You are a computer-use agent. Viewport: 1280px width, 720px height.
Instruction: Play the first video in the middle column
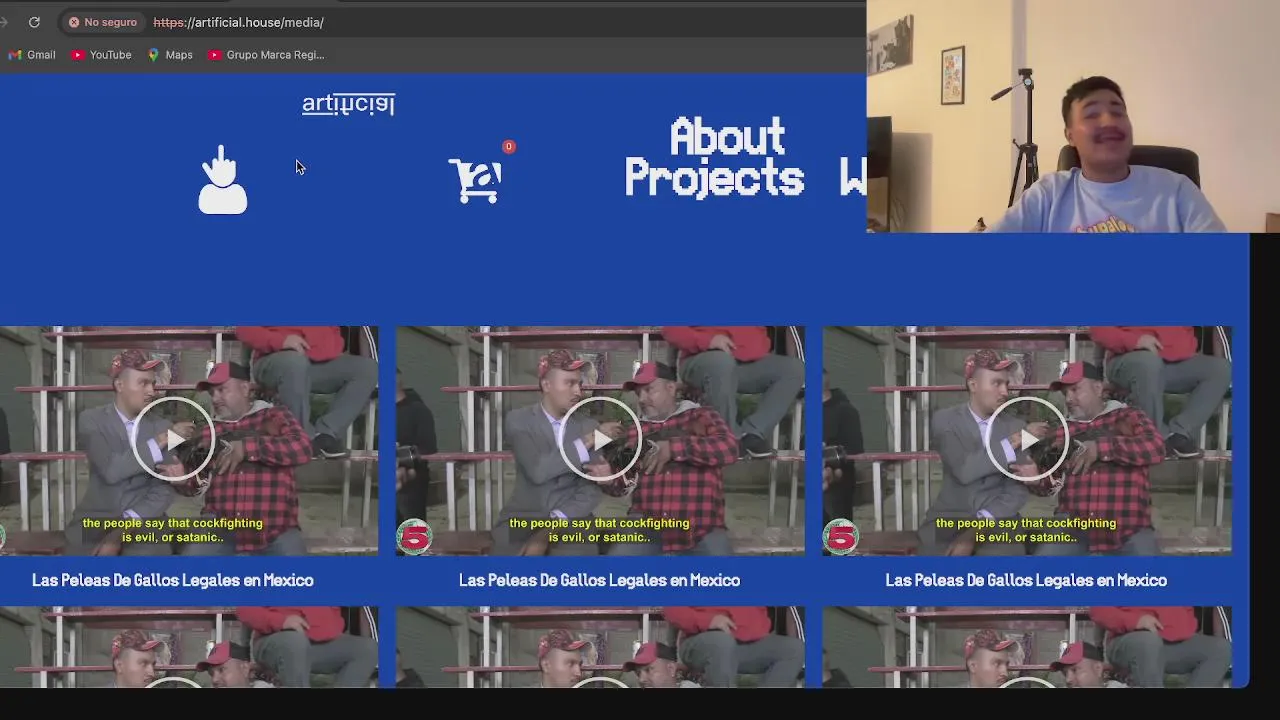click(x=600, y=439)
